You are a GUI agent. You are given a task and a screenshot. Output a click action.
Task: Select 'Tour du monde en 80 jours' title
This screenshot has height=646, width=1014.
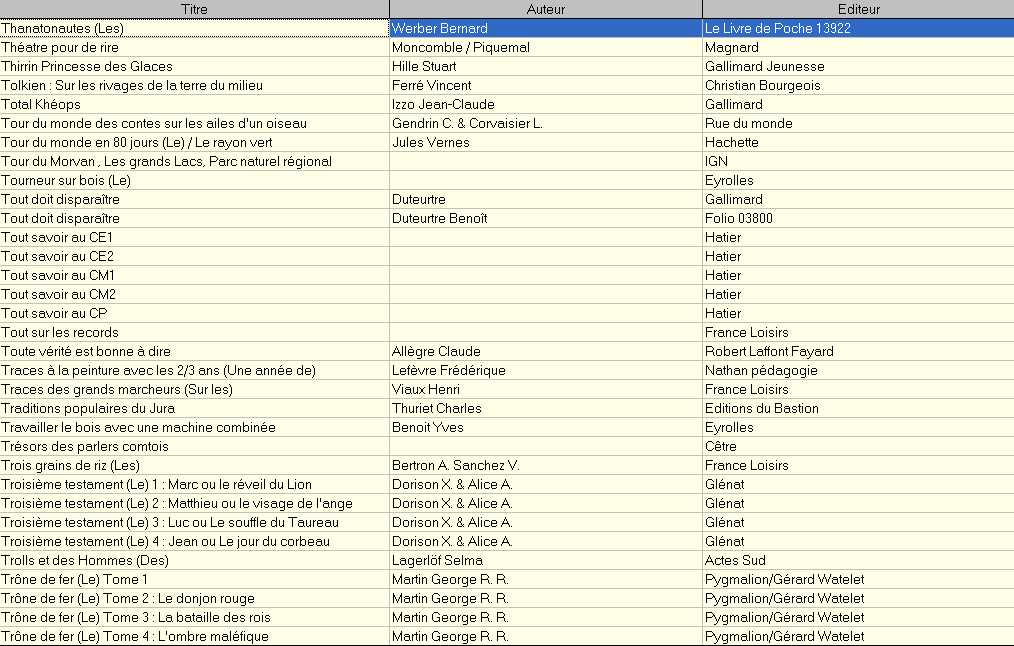click(194, 142)
